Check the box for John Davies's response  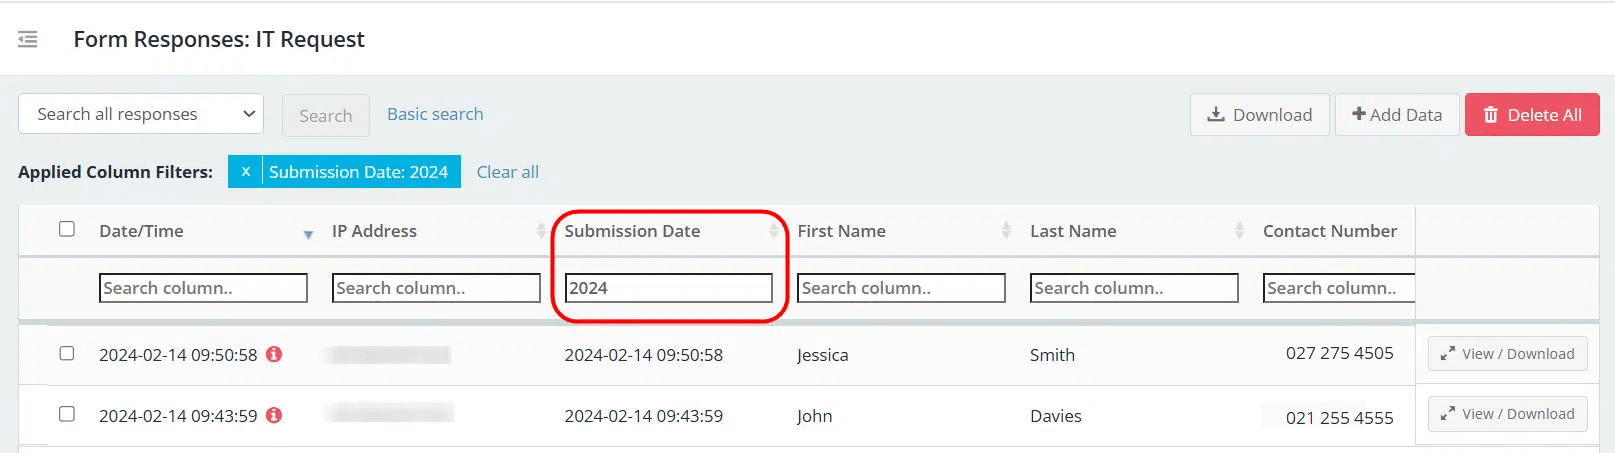click(67, 414)
